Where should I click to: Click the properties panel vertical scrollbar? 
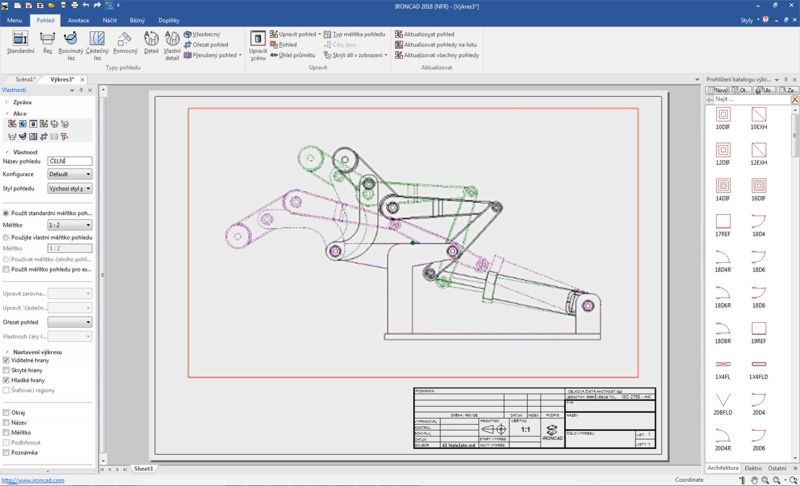102,274
